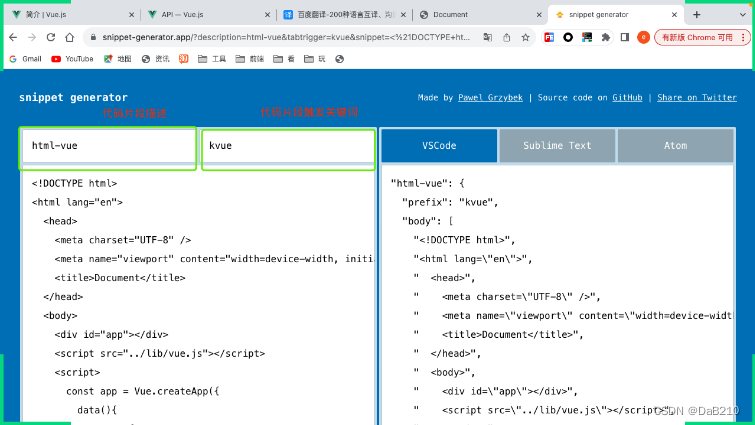This screenshot has width=755, height=425.
Task: Expand the tab search dropdown arrow
Action: pyautogui.click(x=742, y=14)
